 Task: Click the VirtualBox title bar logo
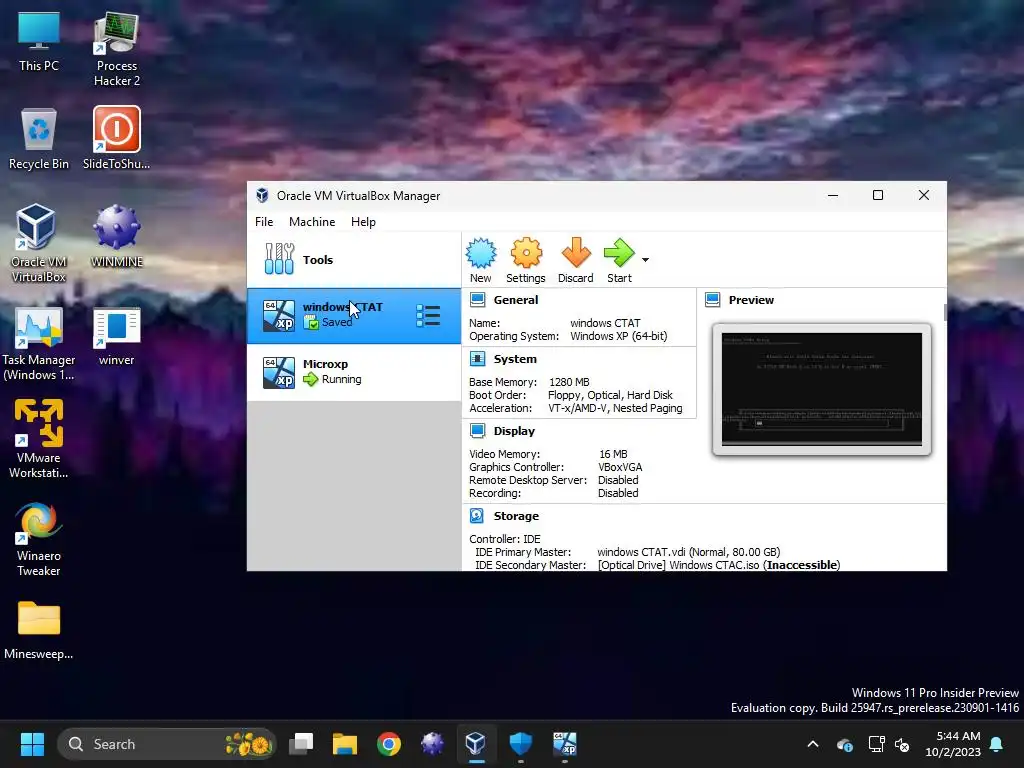(262, 195)
